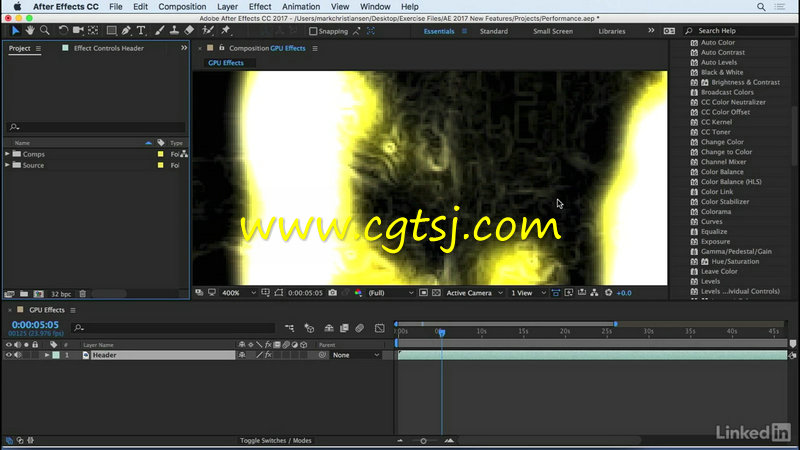The image size is (800, 450).
Task: Click the Comps folder yellow label swatch
Action: coord(161,154)
